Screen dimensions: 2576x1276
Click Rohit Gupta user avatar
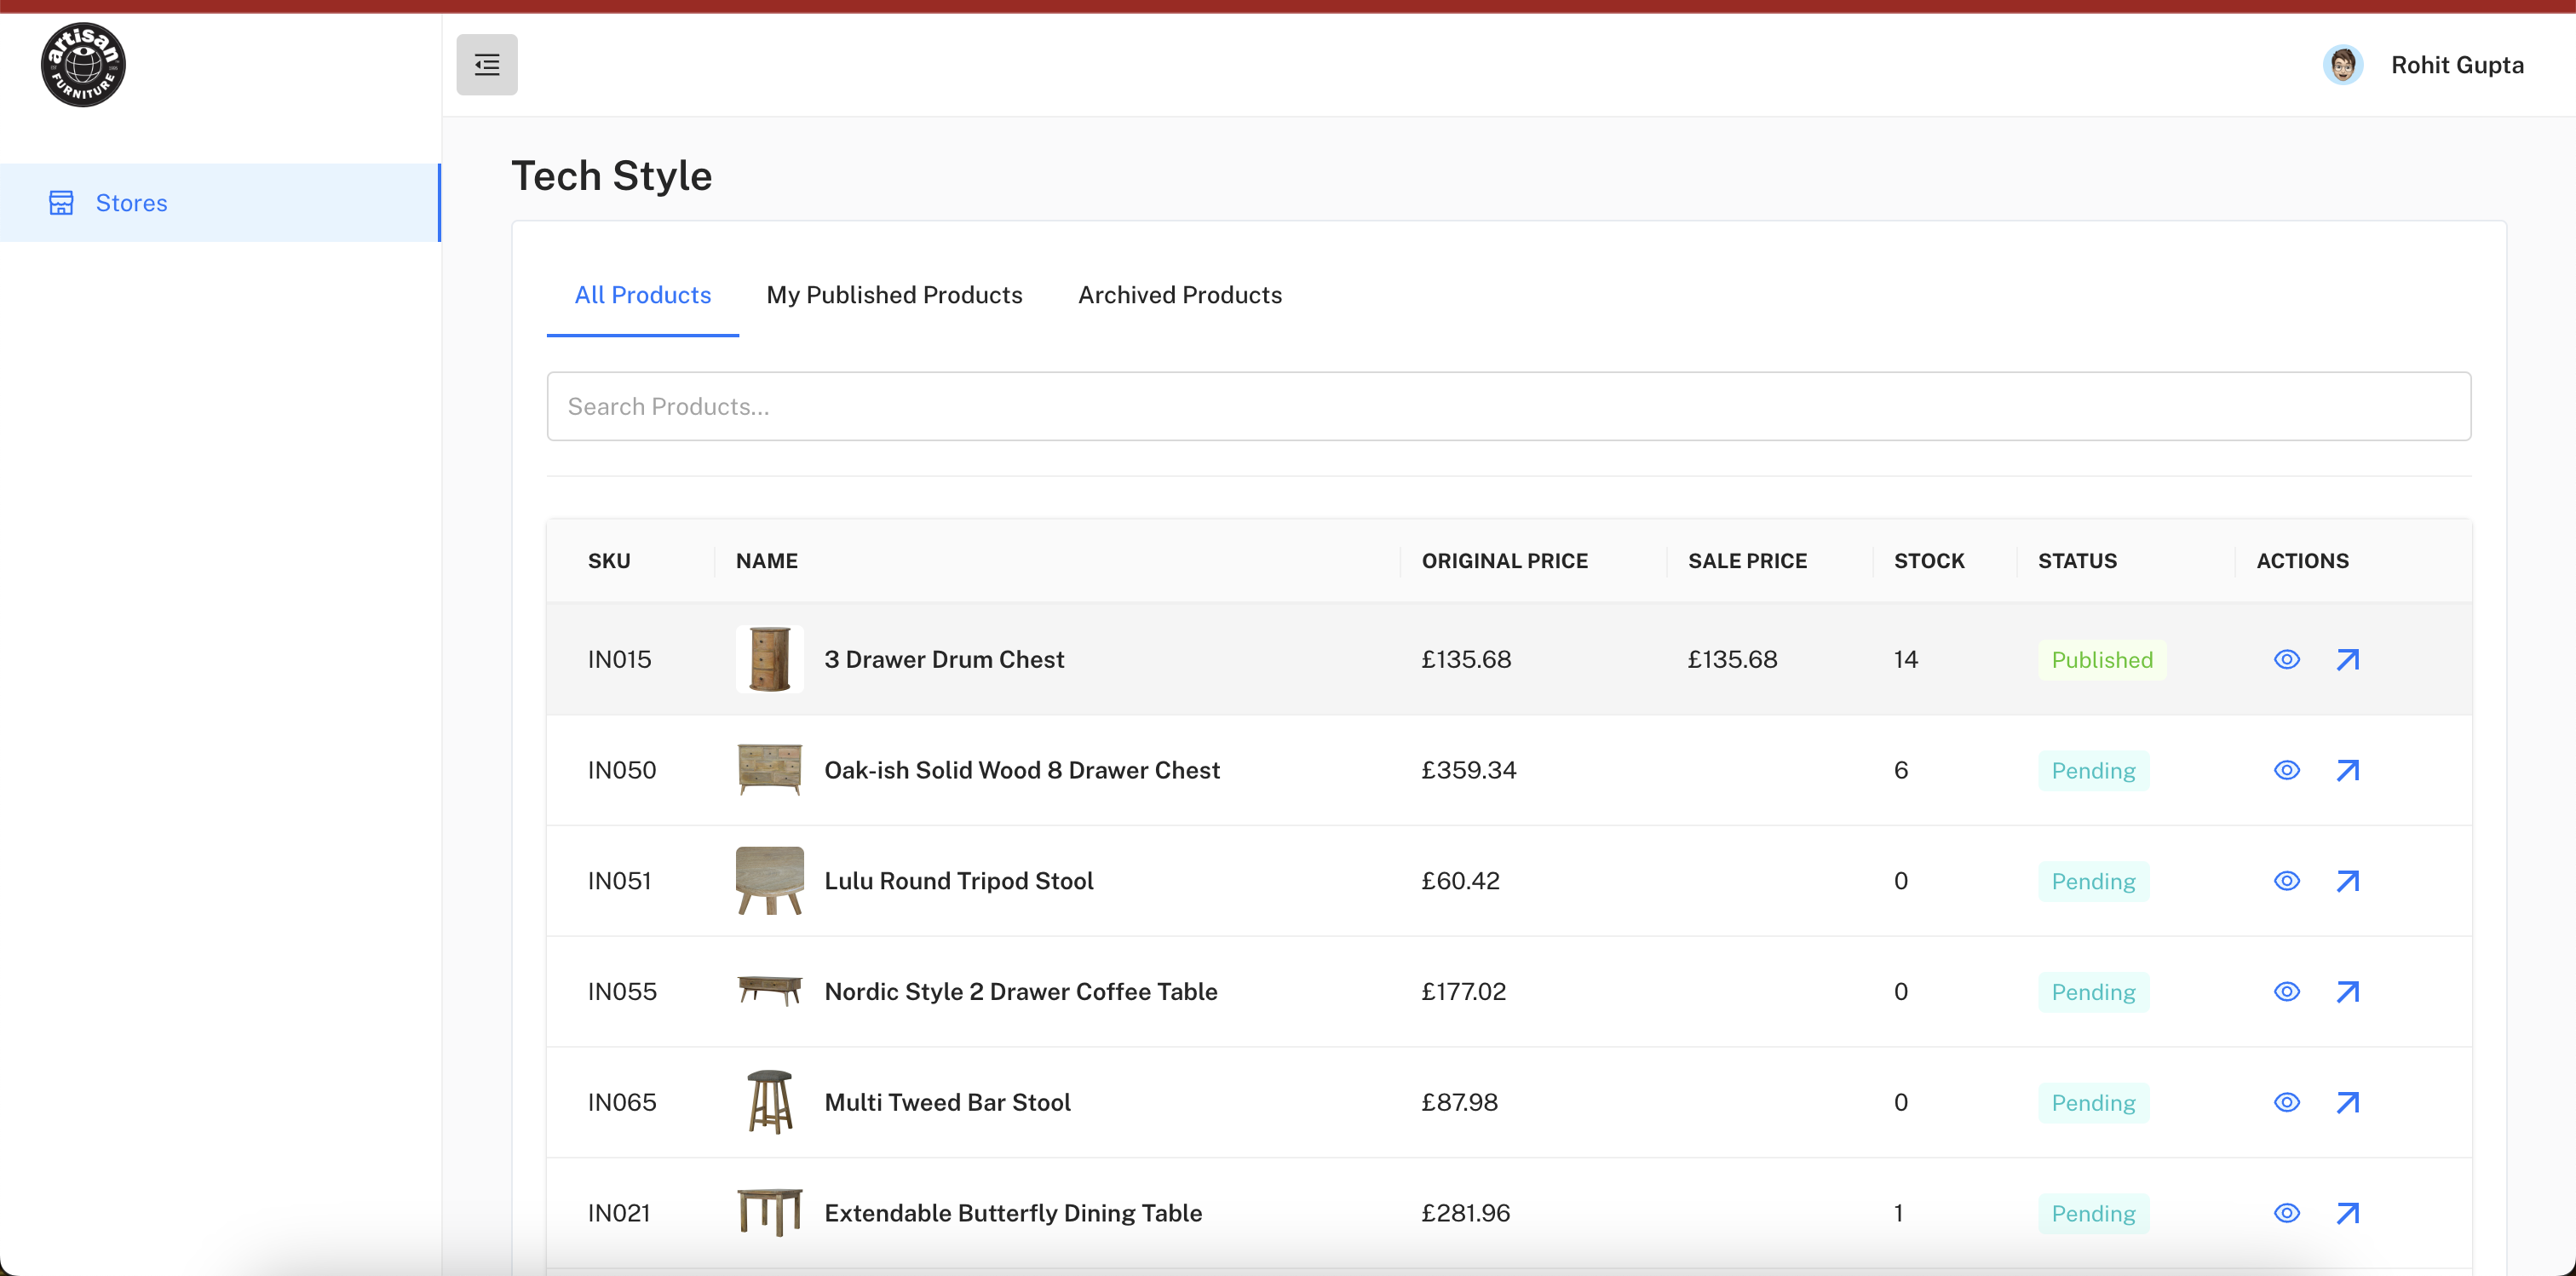coord(2342,65)
